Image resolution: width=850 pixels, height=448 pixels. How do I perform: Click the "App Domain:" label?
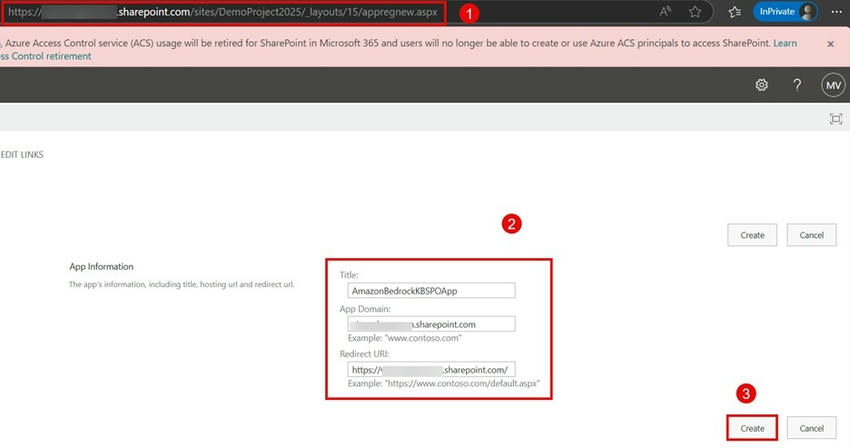tap(365, 309)
